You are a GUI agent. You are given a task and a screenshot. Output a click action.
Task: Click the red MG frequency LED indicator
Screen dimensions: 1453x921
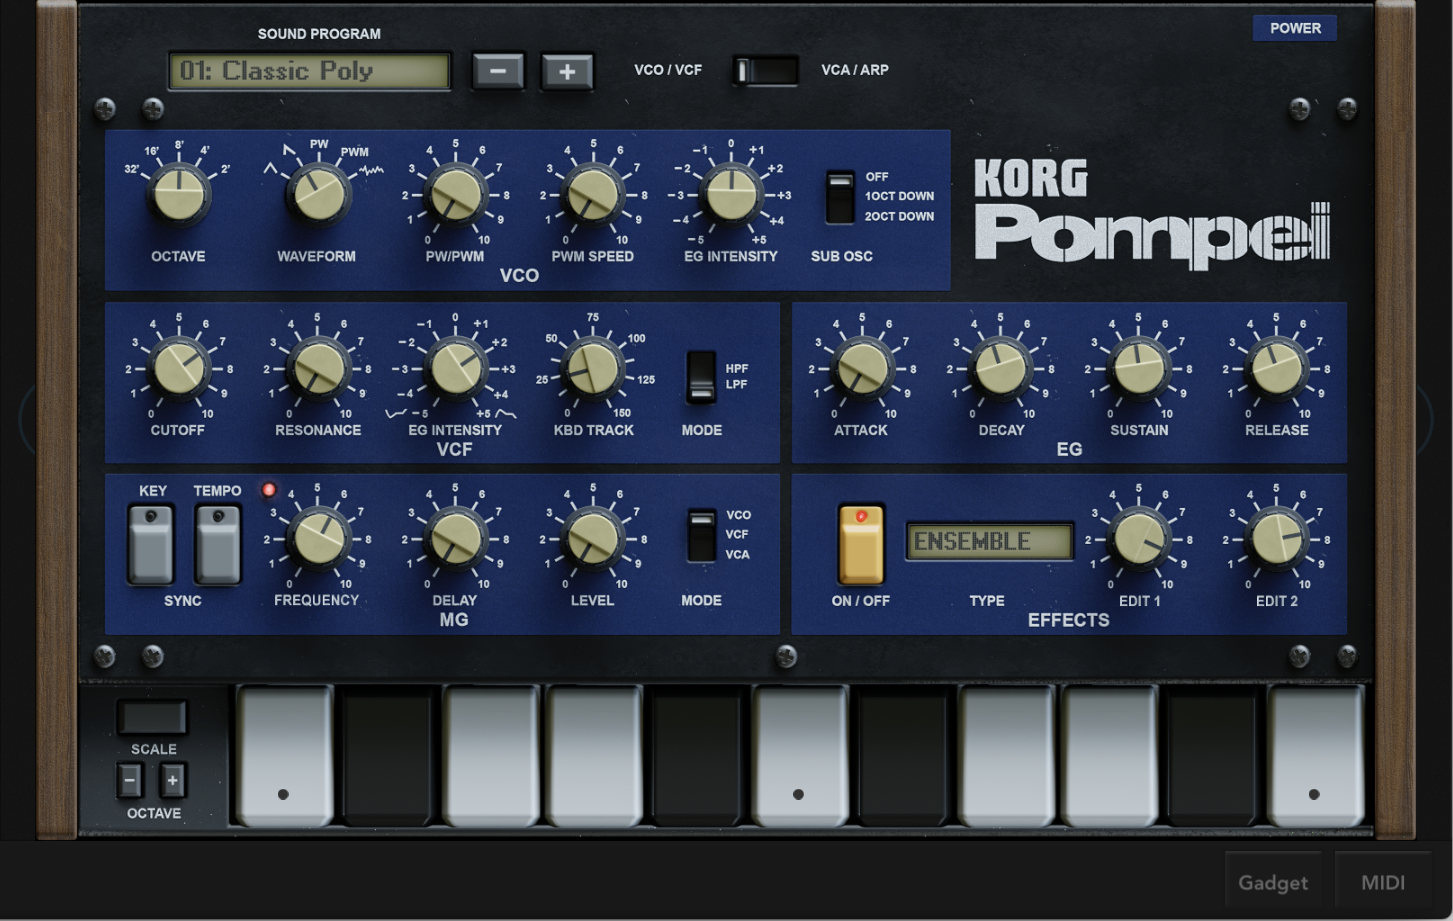point(268,489)
